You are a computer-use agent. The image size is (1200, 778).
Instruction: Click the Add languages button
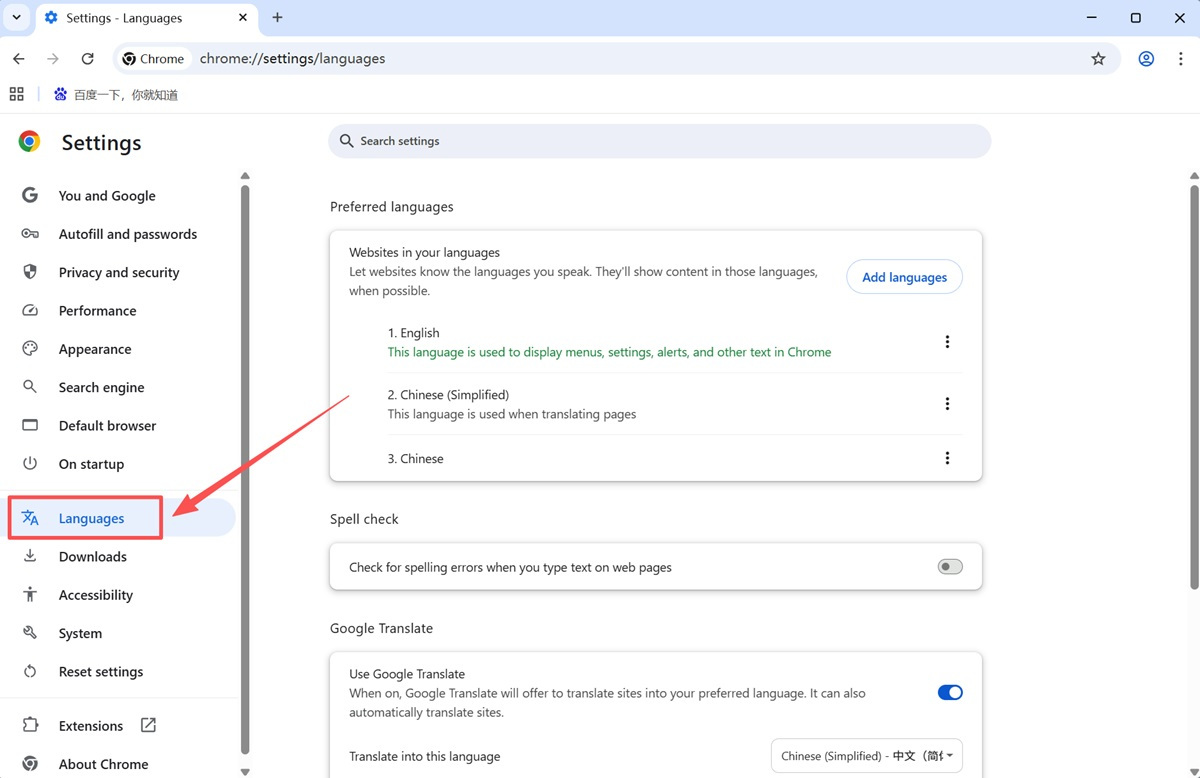click(x=904, y=277)
